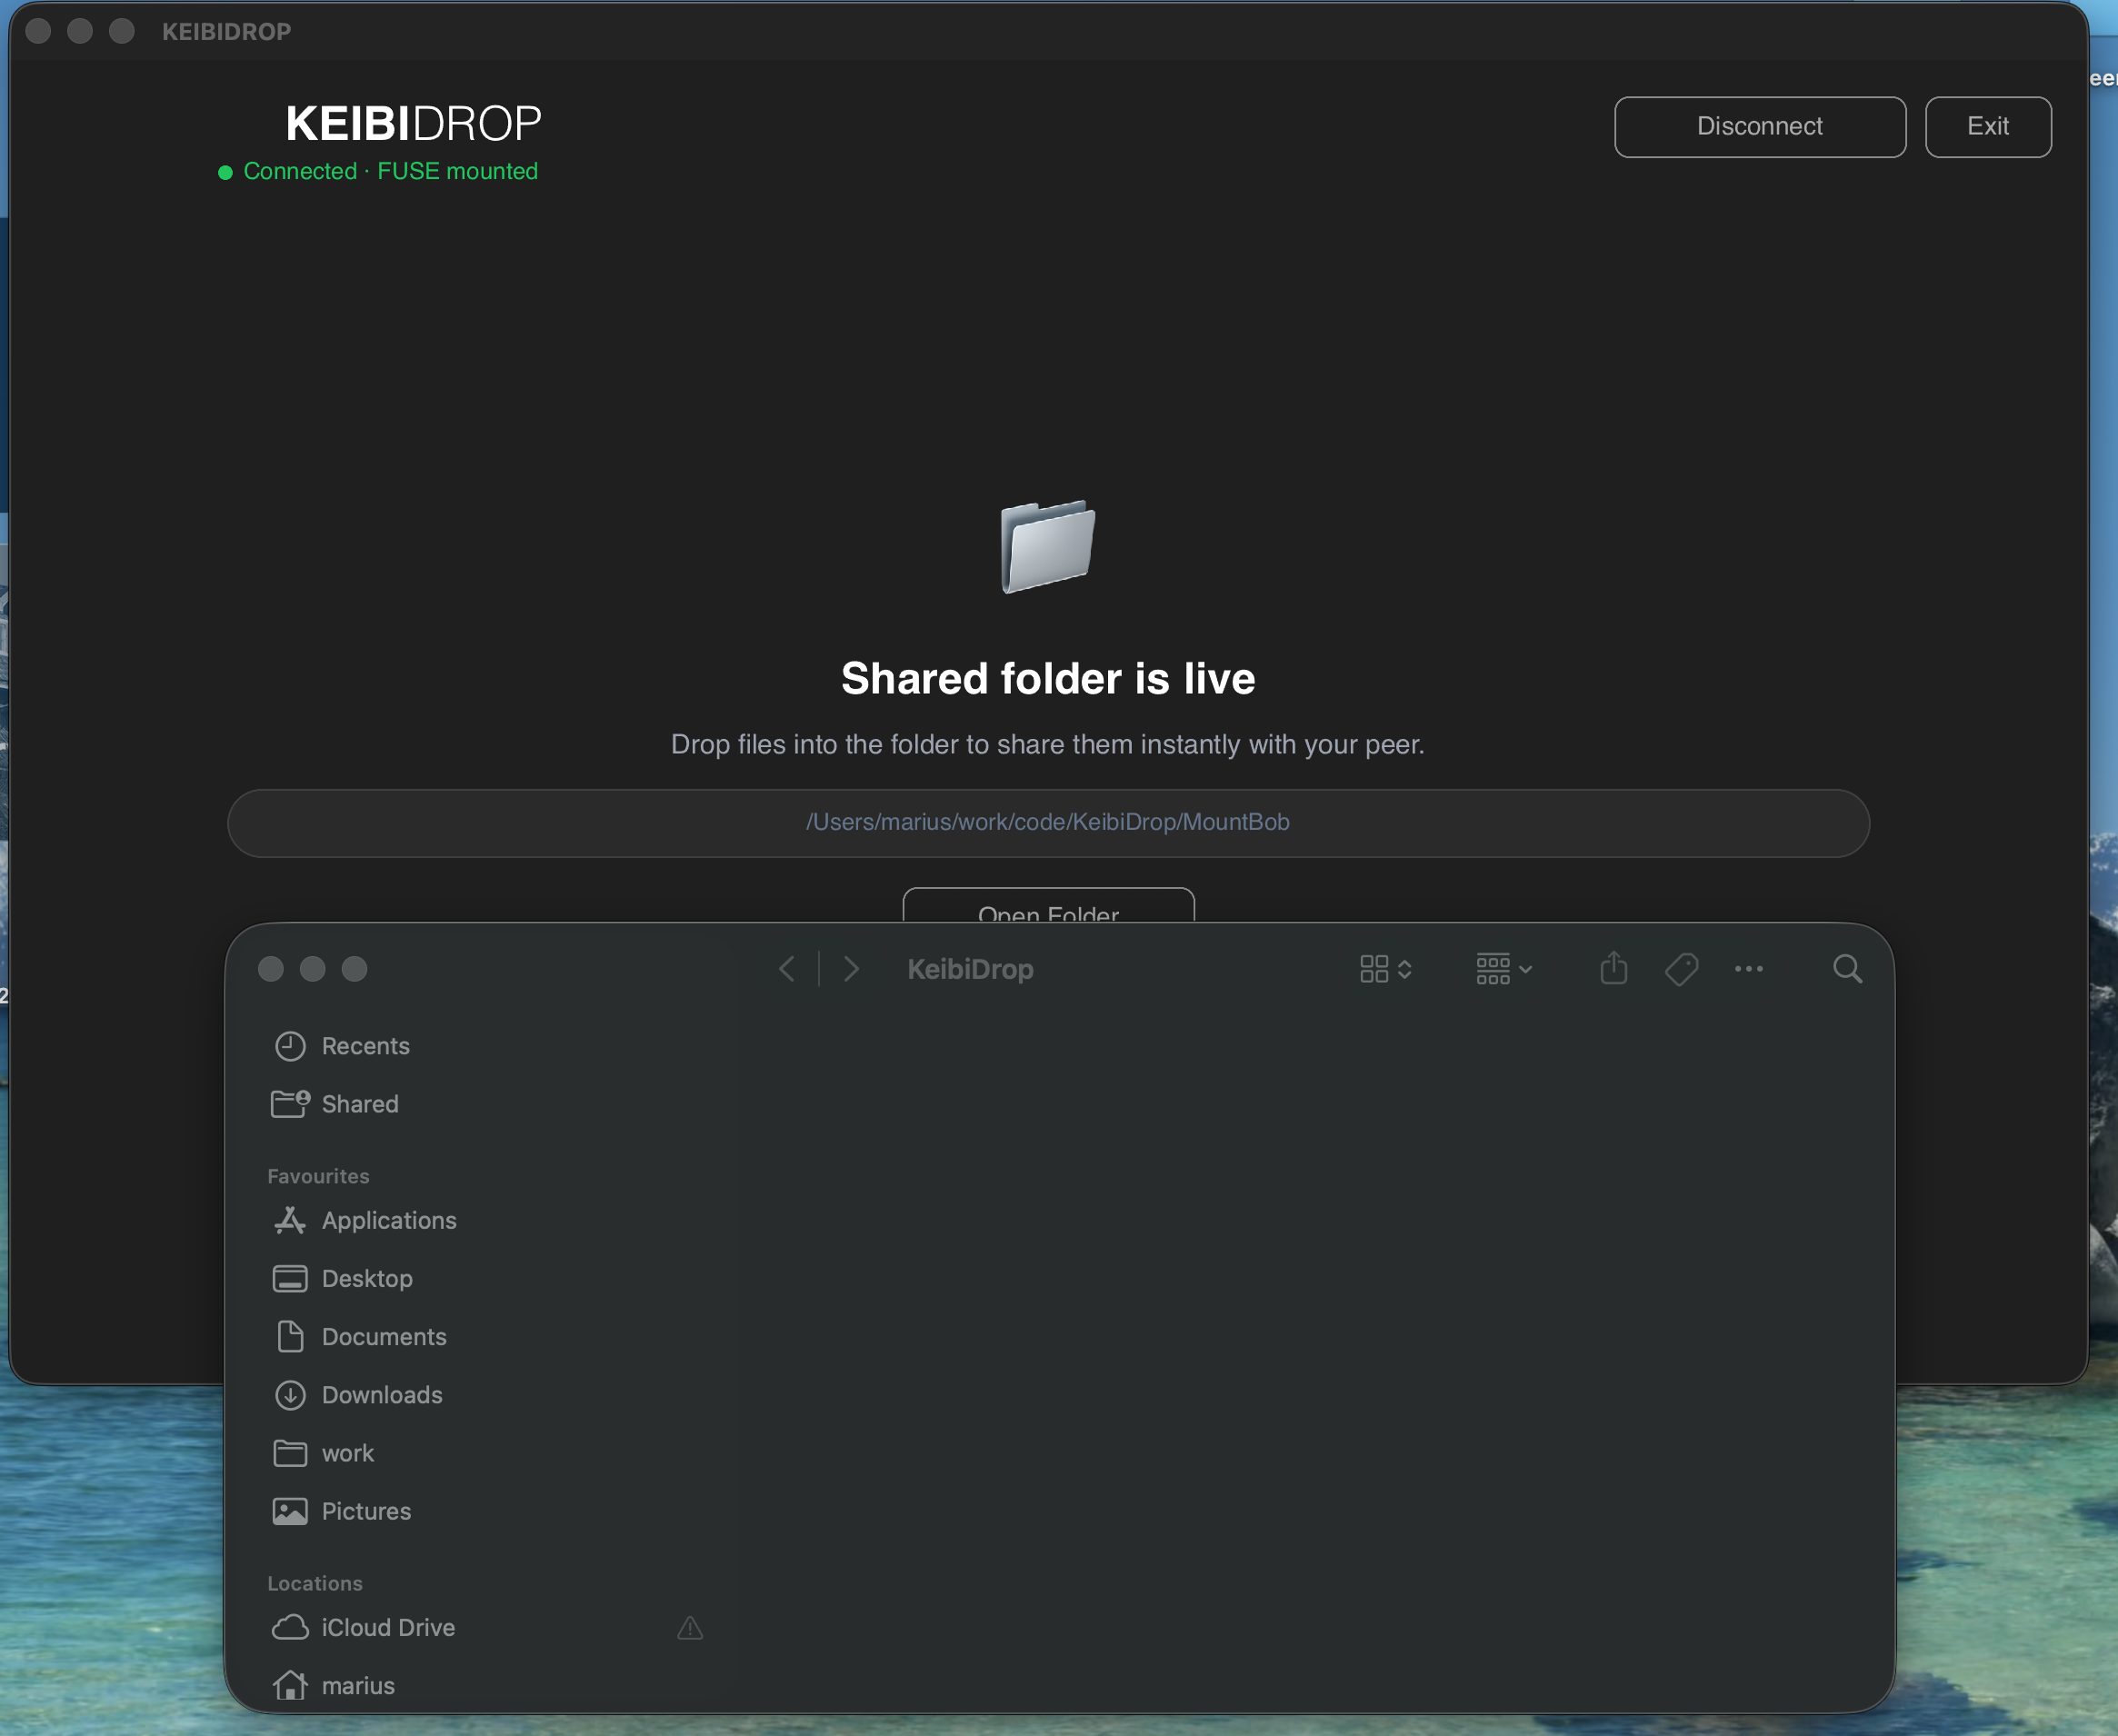The height and width of the screenshot is (1736, 2118).
Task: Select Recents in the Finder sidebar
Action: 365,1046
